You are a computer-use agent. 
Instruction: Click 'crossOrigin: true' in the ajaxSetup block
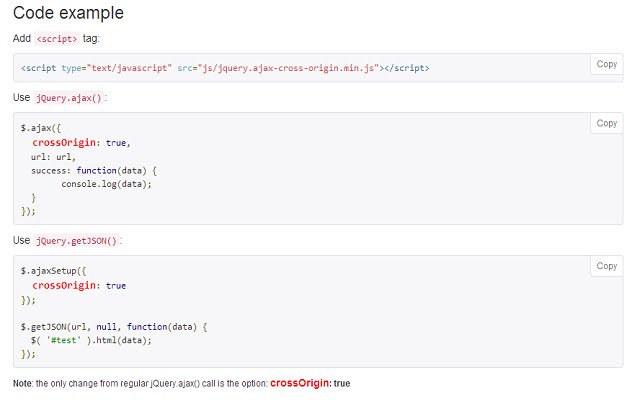79,285
